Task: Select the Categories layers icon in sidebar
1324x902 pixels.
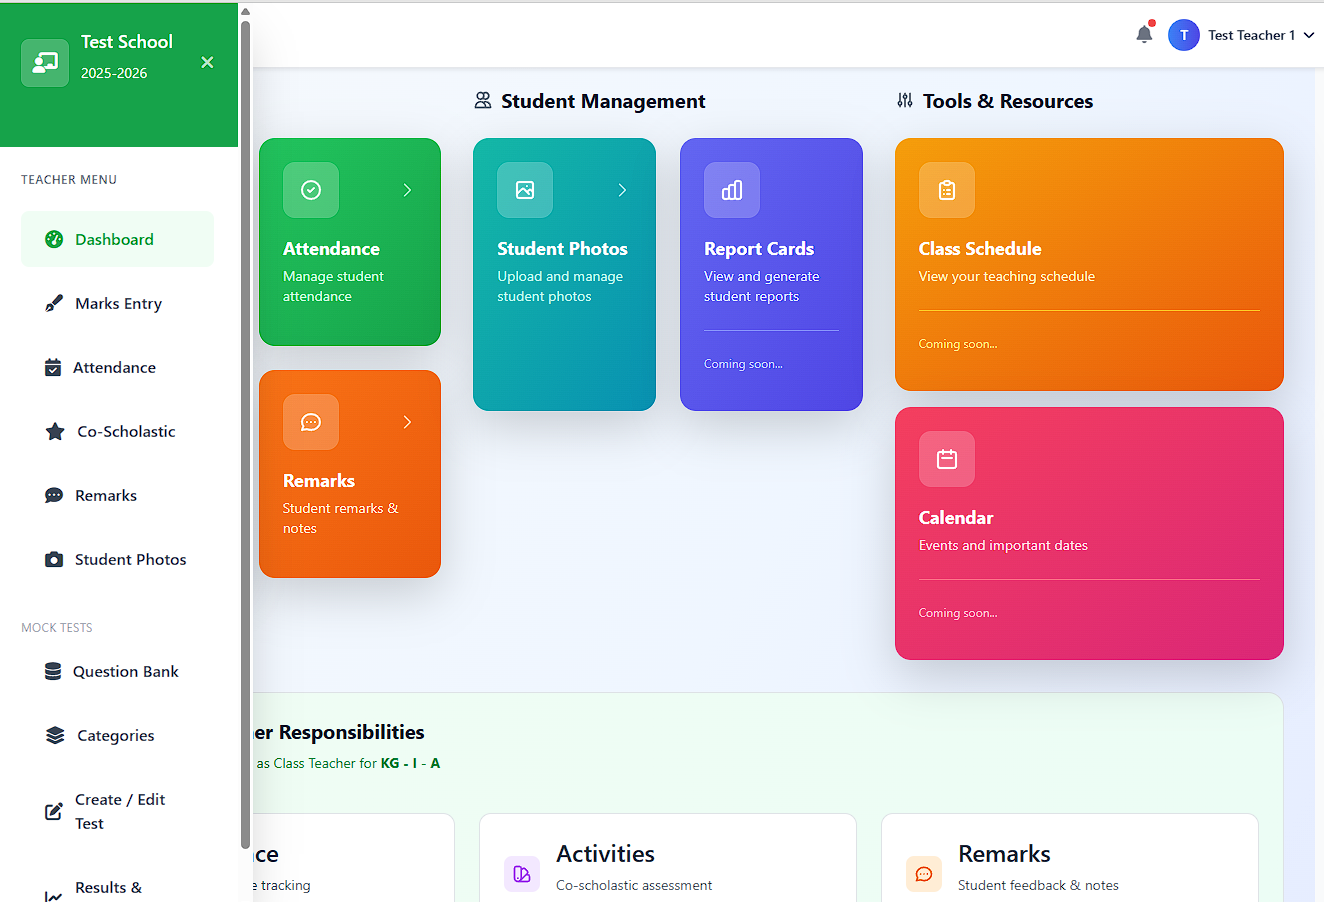Action: [53, 735]
